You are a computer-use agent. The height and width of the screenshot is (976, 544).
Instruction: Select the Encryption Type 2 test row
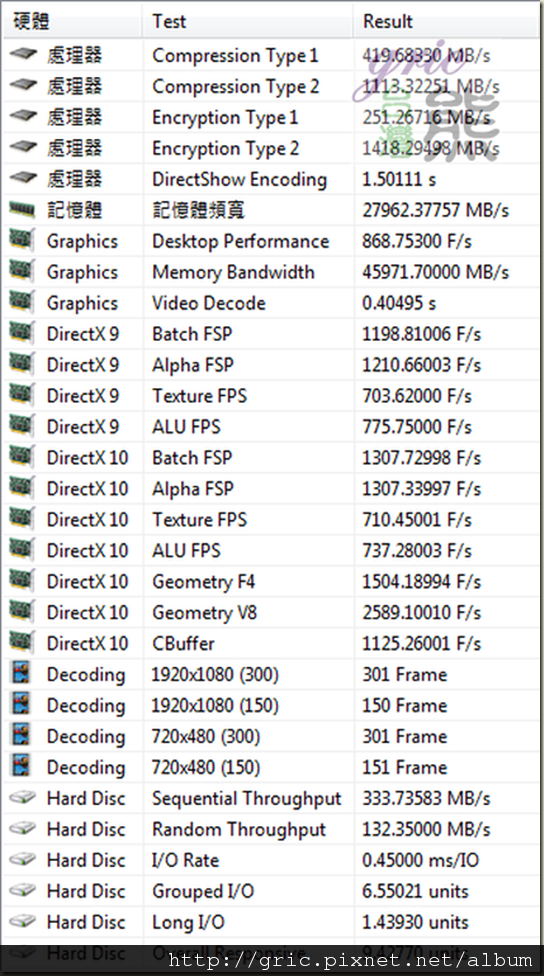coord(271,148)
